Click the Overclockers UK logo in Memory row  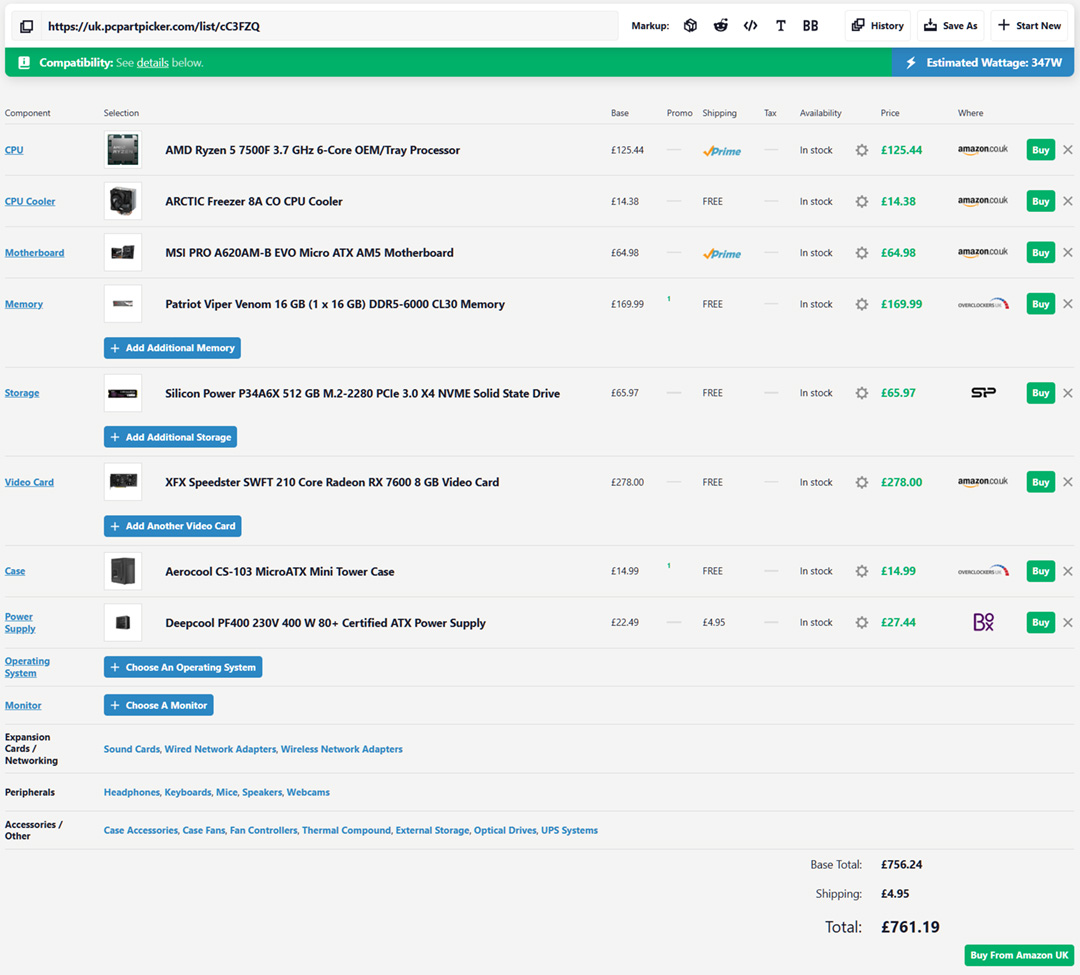pyautogui.click(x=984, y=304)
